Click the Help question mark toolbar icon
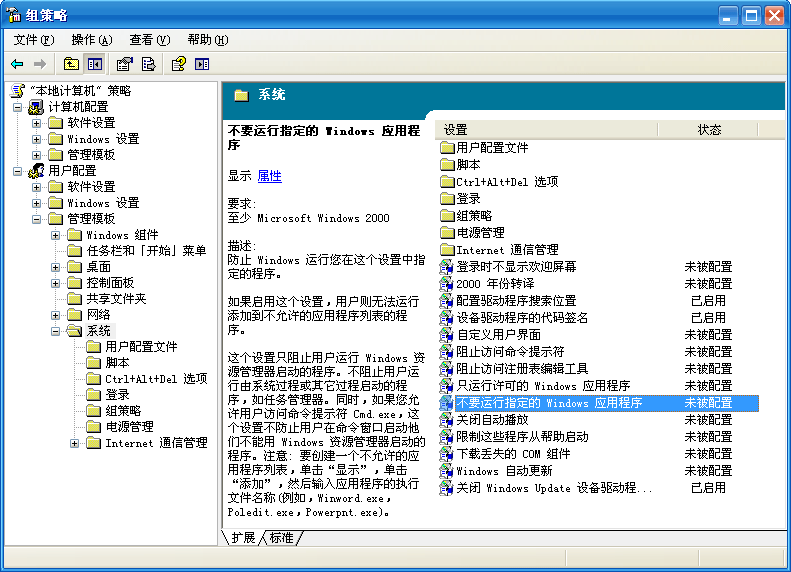The width and height of the screenshot is (791, 572). (x=178, y=64)
